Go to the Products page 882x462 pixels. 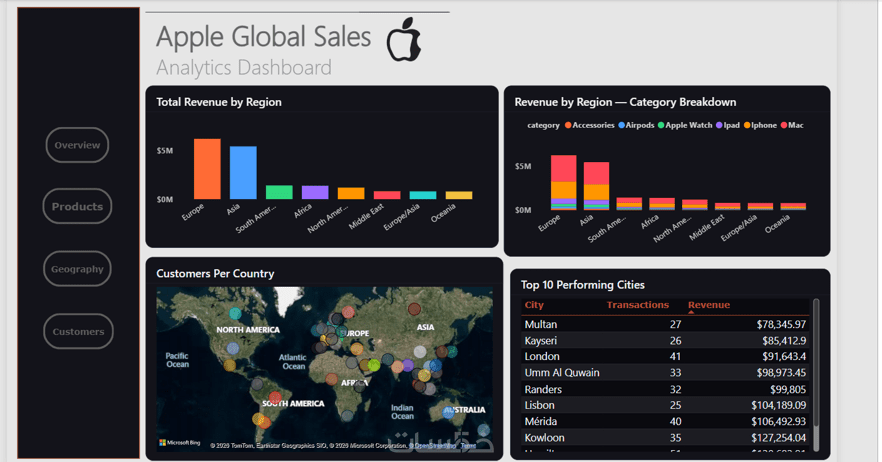[77, 207]
